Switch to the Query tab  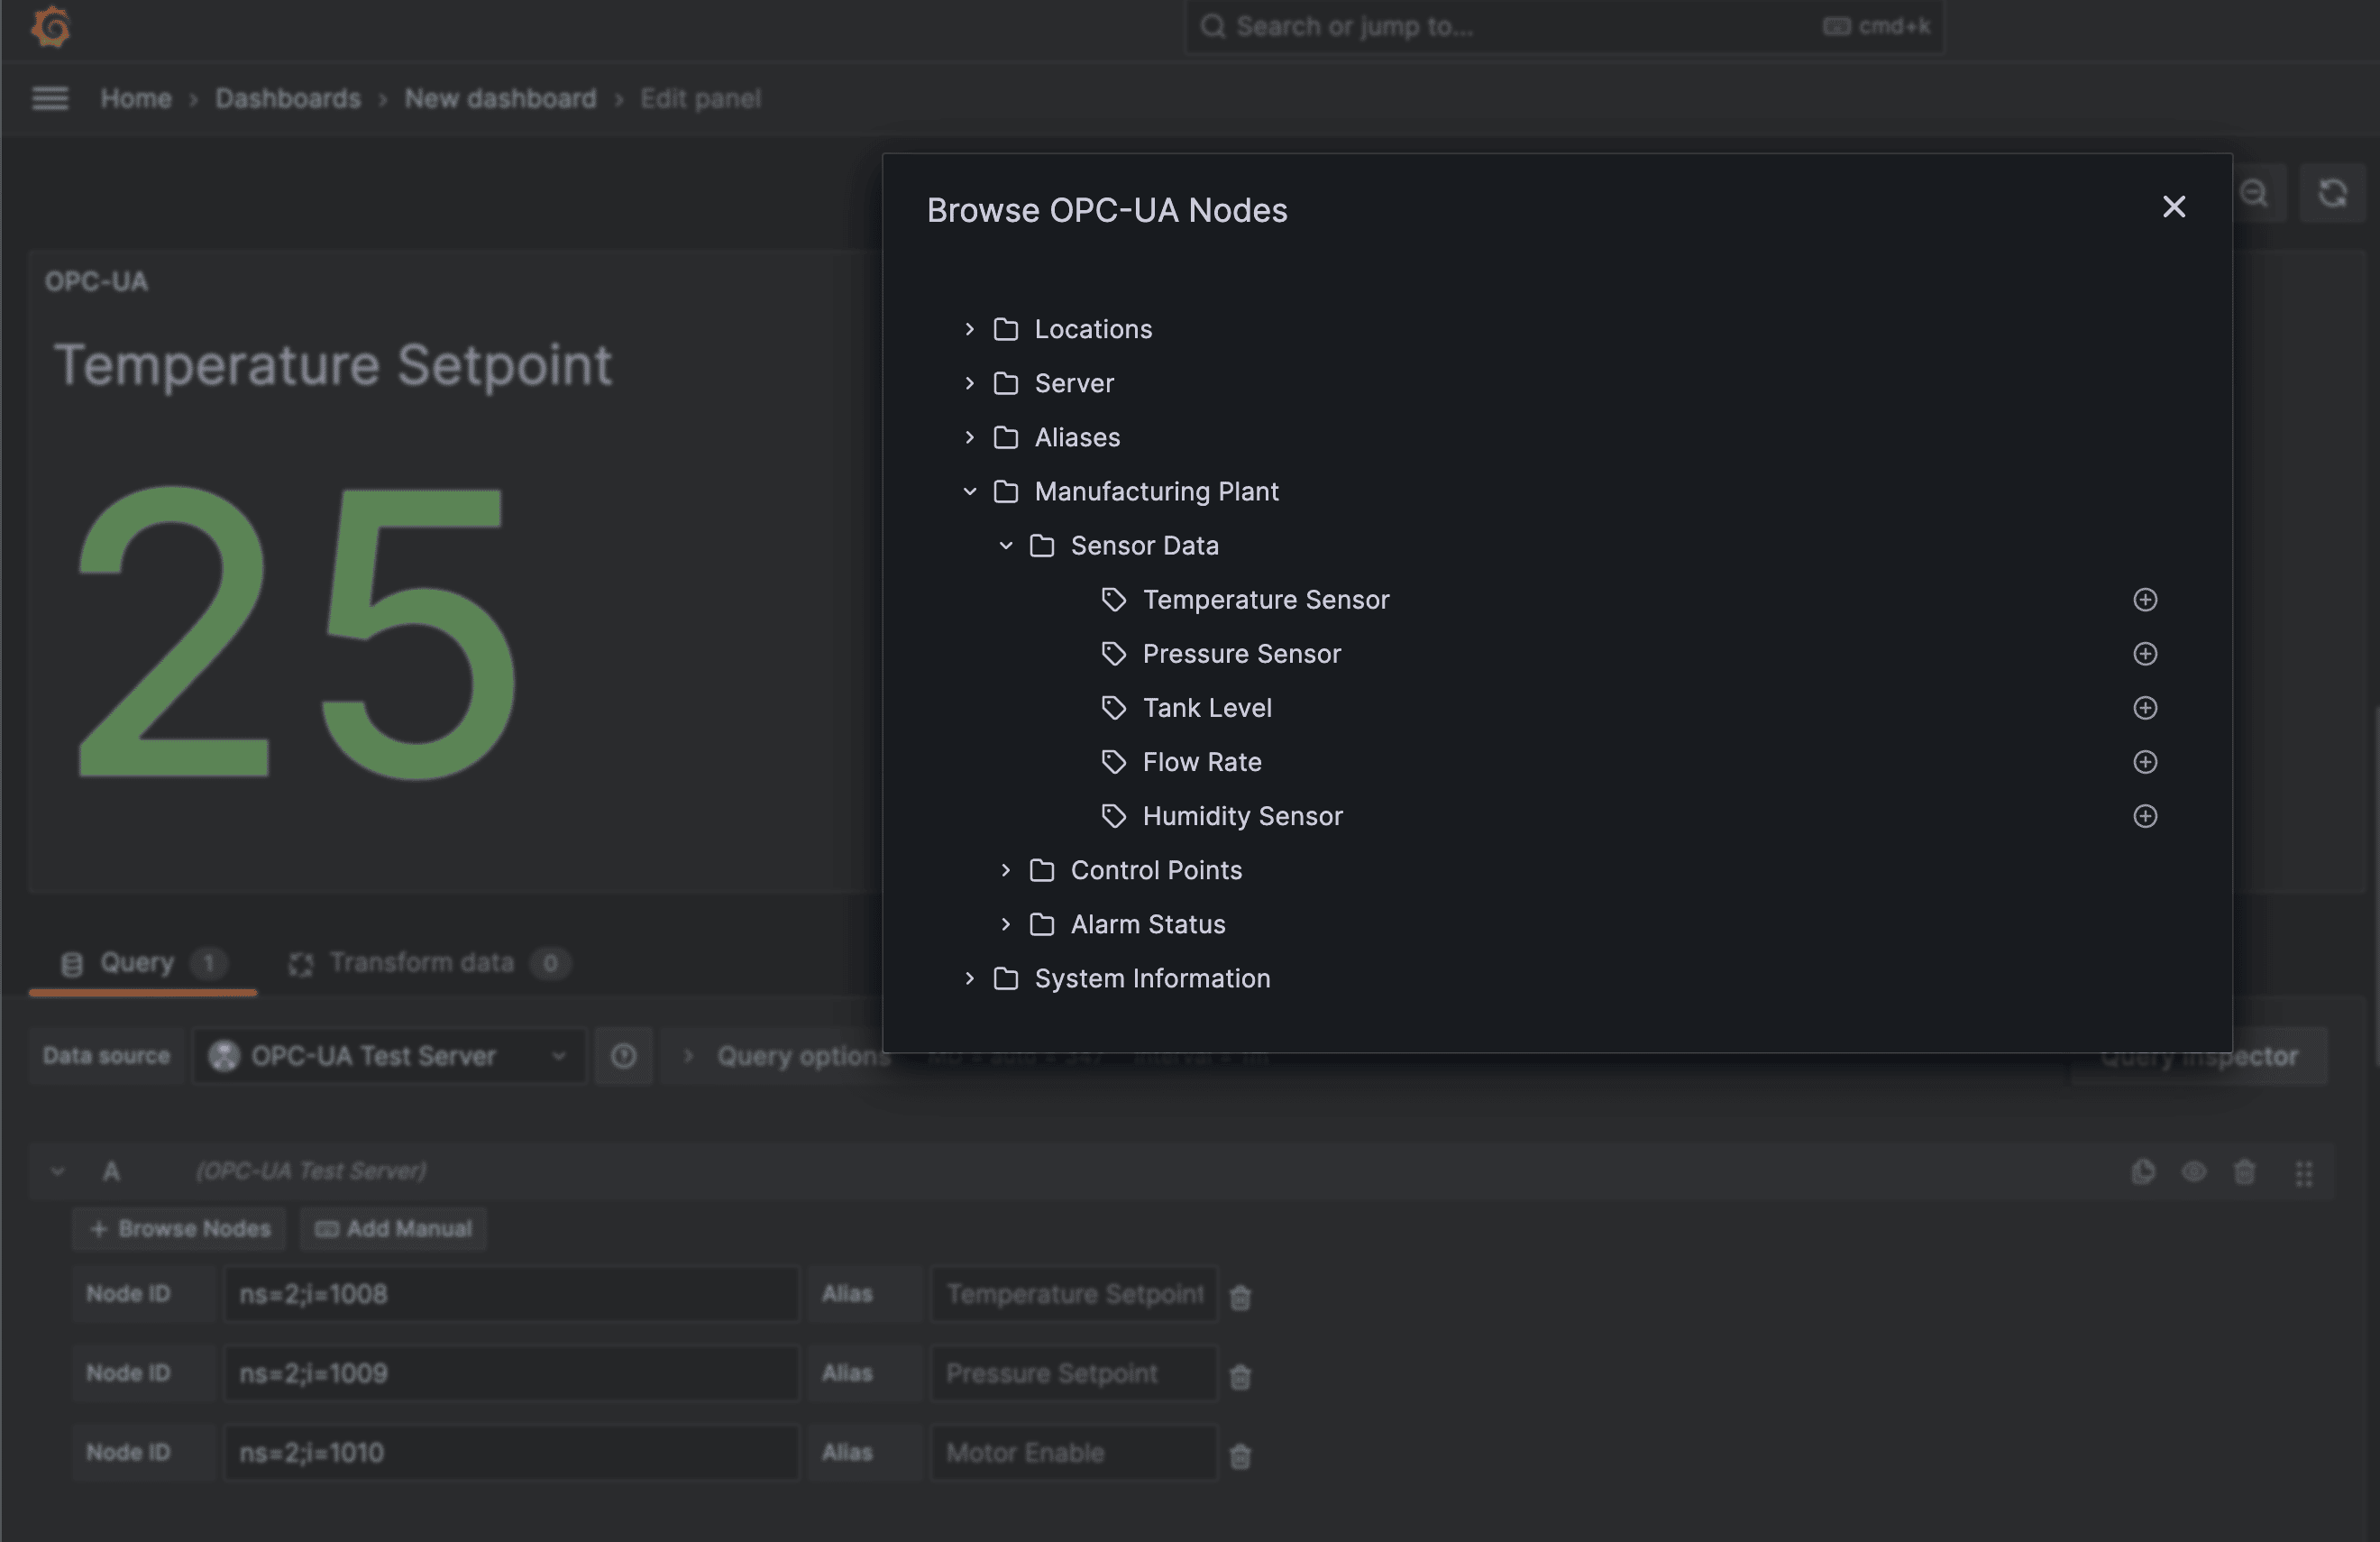(143, 963)
